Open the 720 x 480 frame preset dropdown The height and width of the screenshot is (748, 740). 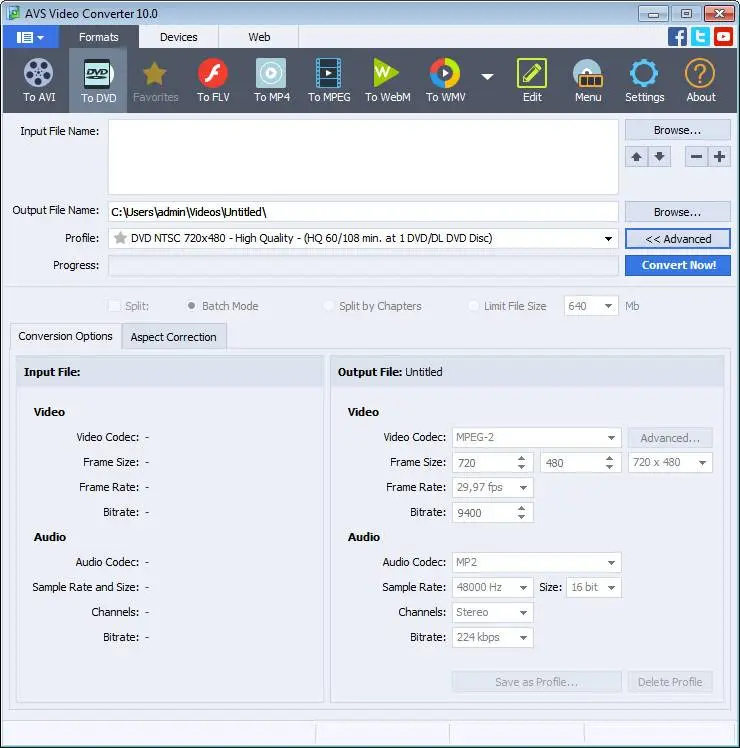coord(702,463)
